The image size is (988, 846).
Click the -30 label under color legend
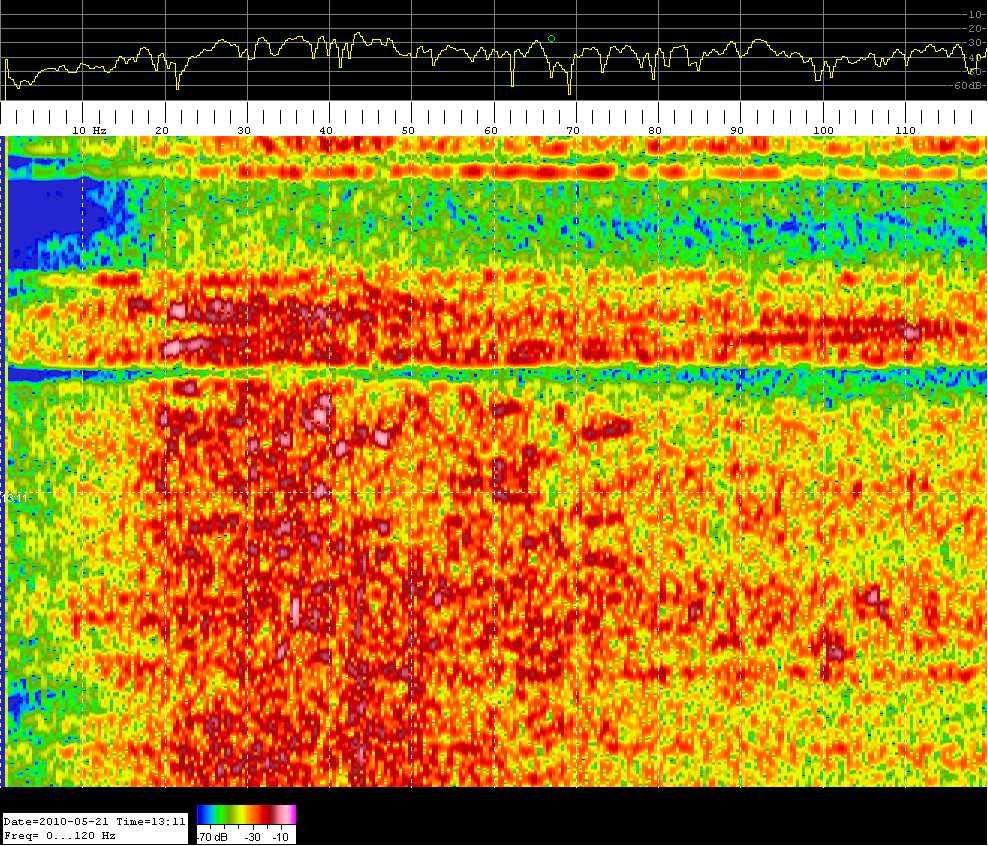pyautogui.click(x=253, y=836)
